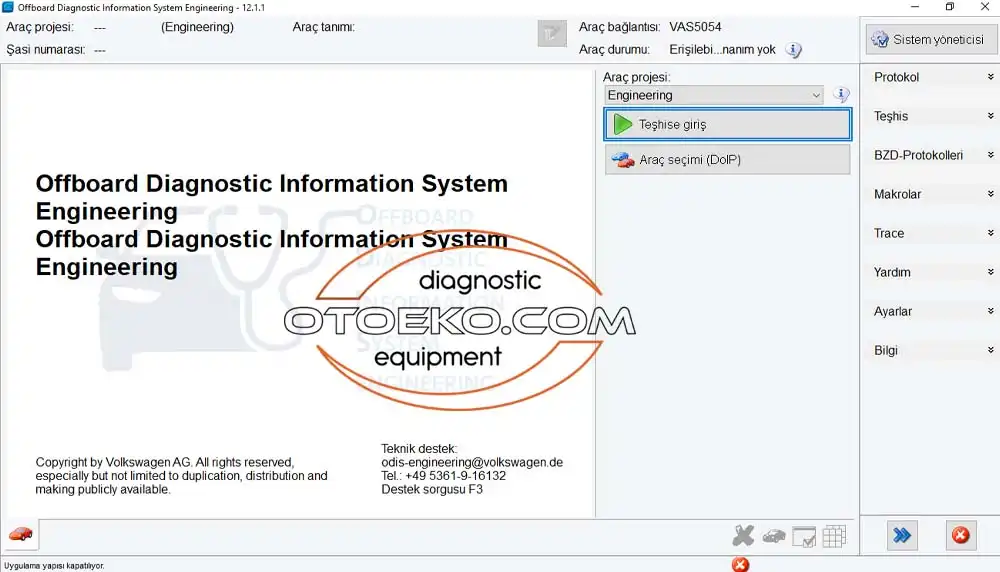Screen dimensions: 1000x572
Task: Click the grid table icon in bottom toolbar
Action: [x=834, y=536]
